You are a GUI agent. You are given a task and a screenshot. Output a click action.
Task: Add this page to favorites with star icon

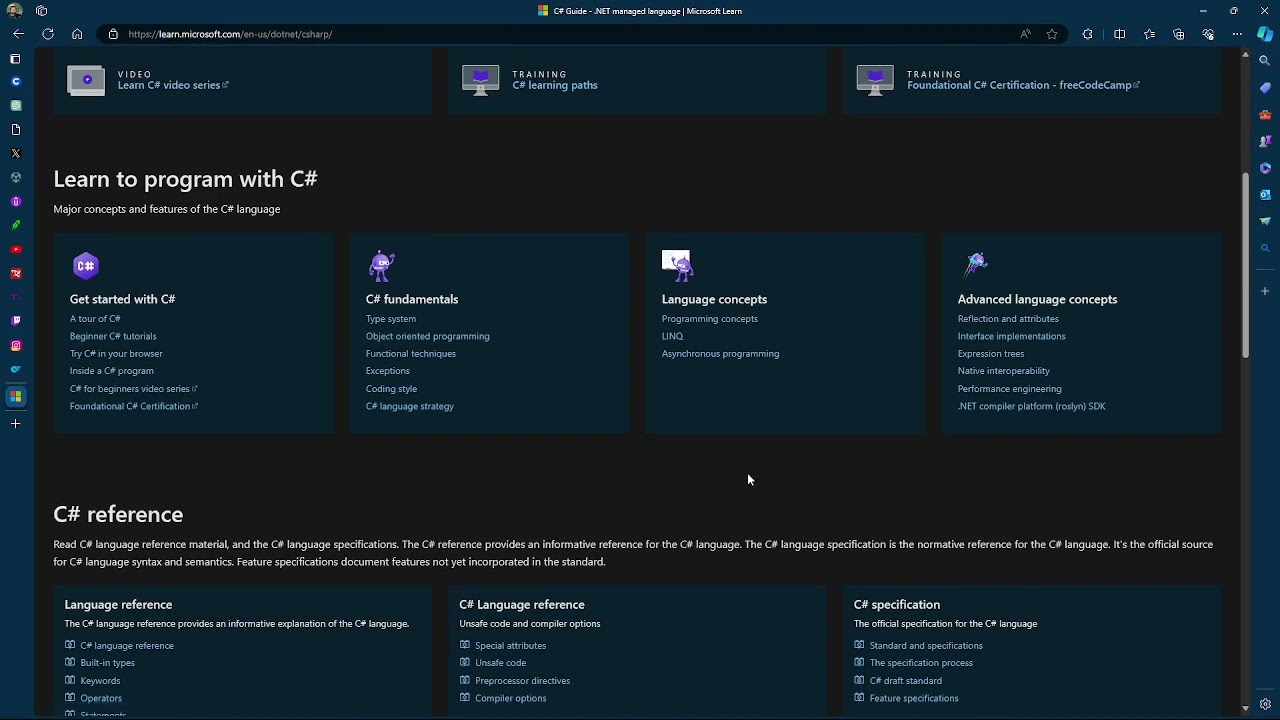pos(1052,34)
